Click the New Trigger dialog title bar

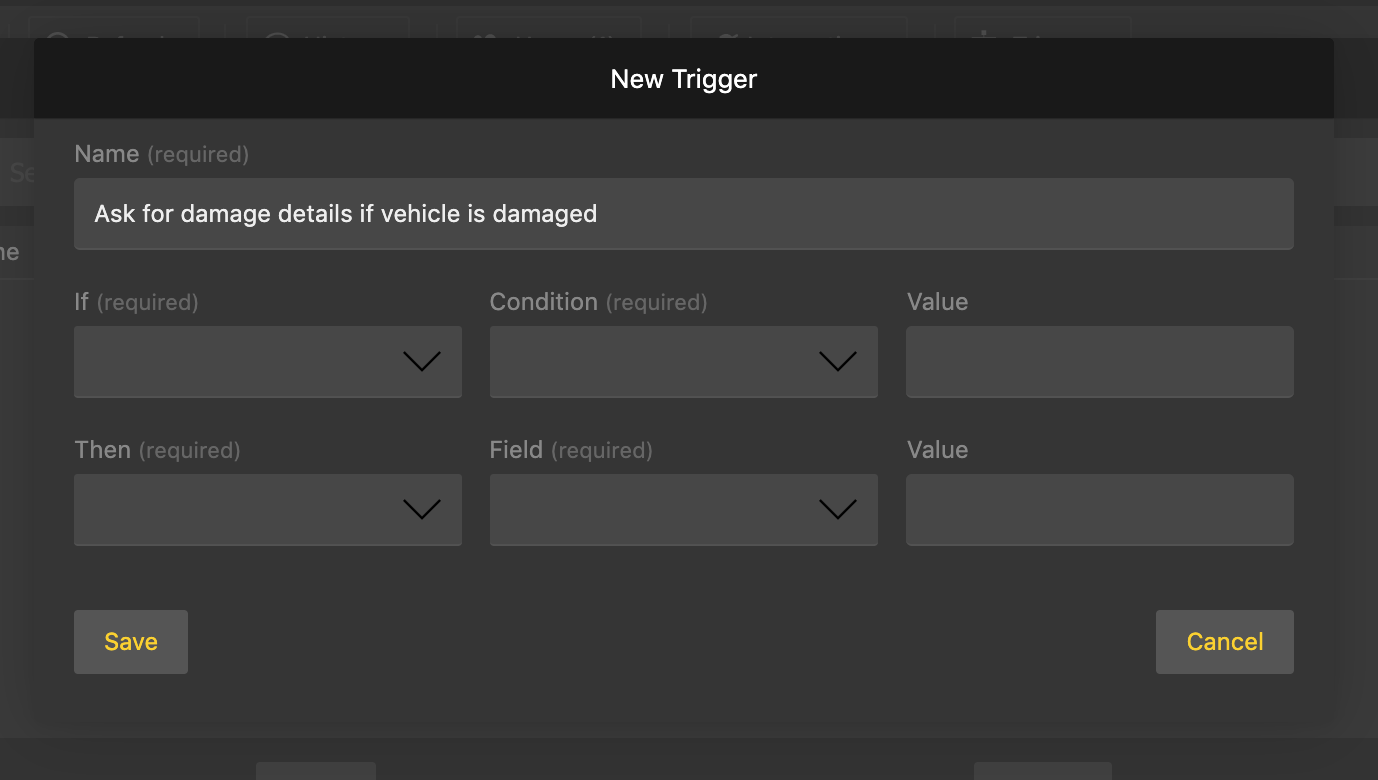click(x=683, y=79)
